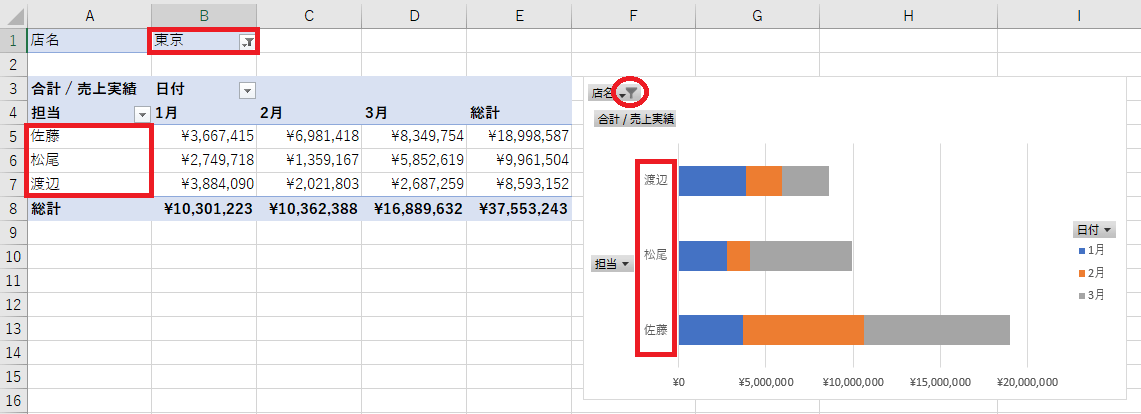
Task: Click the blue 1月 segment of 渡辺 bar
Action: (x=712, y=180)
